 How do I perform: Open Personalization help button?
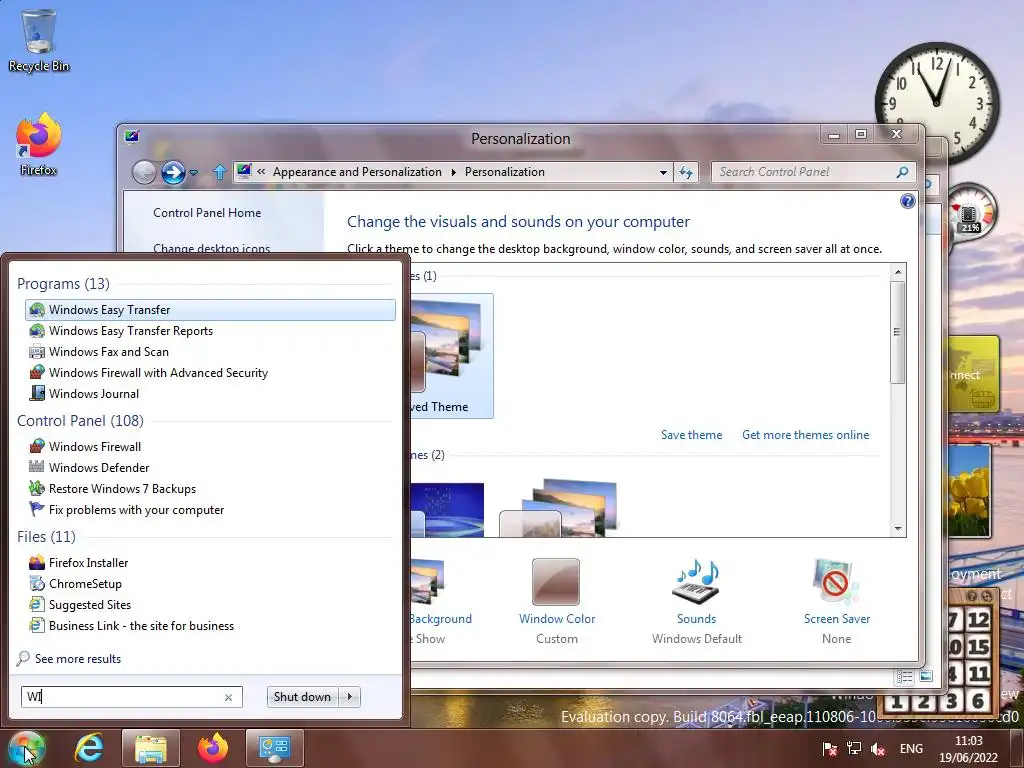[x=907, y=201]
